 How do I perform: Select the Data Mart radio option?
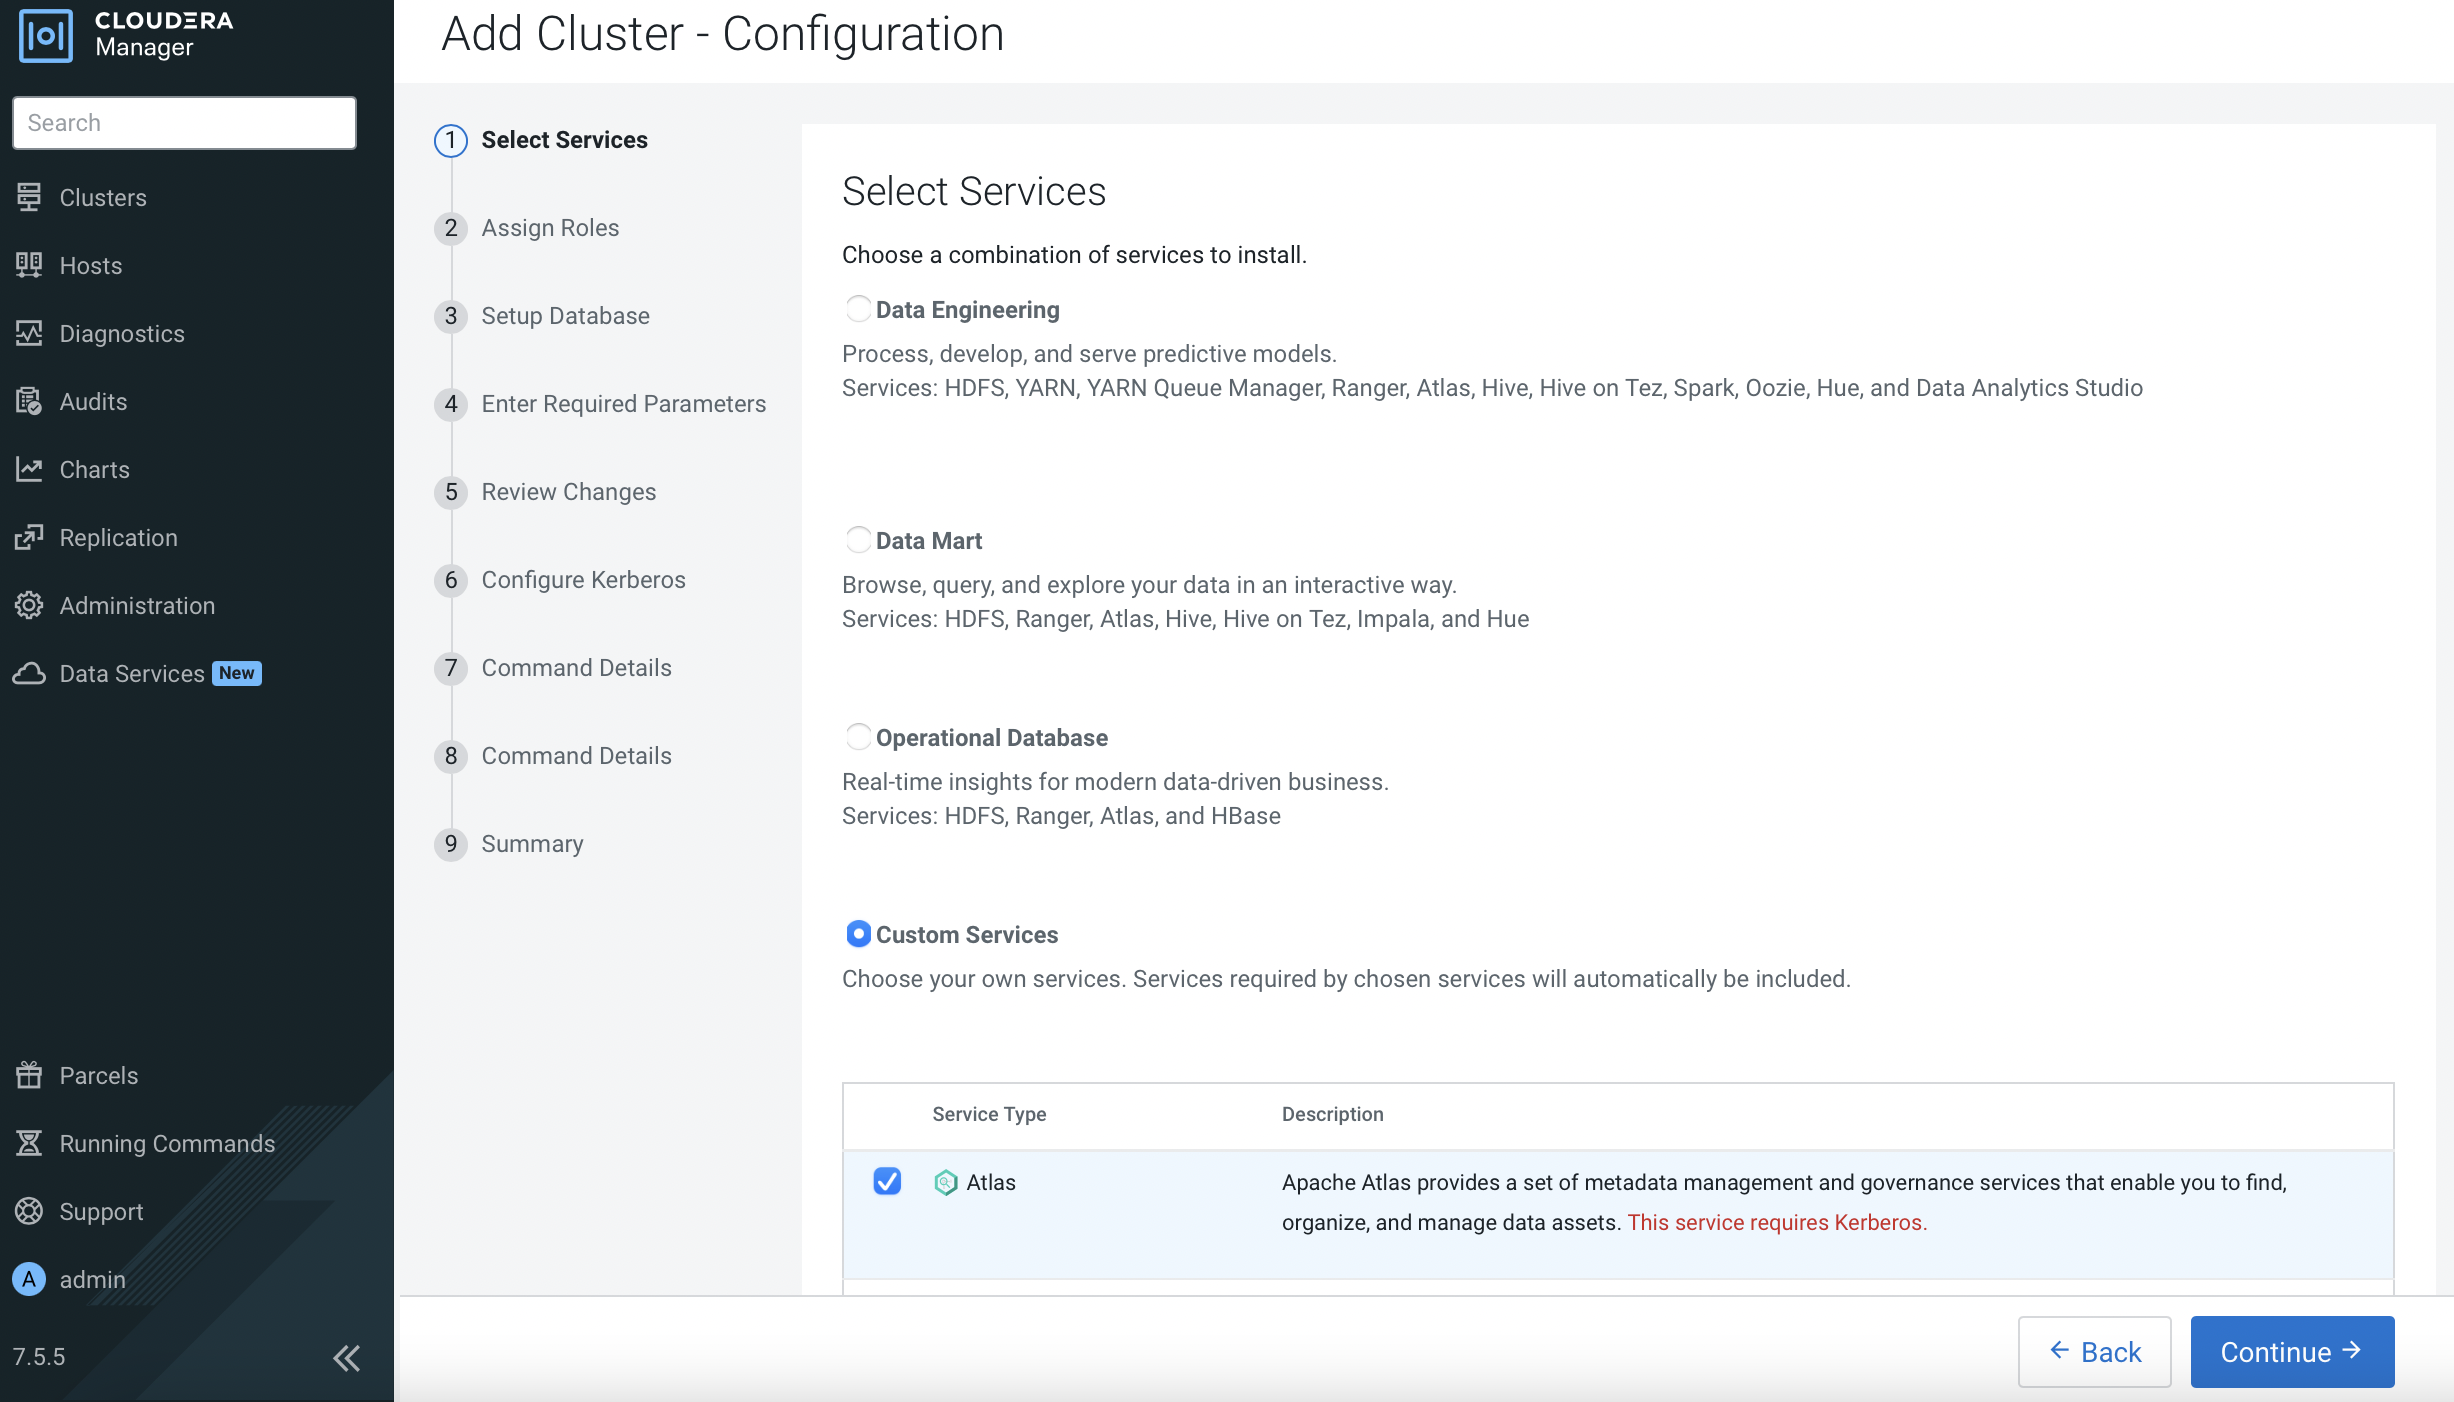(858, 540)
